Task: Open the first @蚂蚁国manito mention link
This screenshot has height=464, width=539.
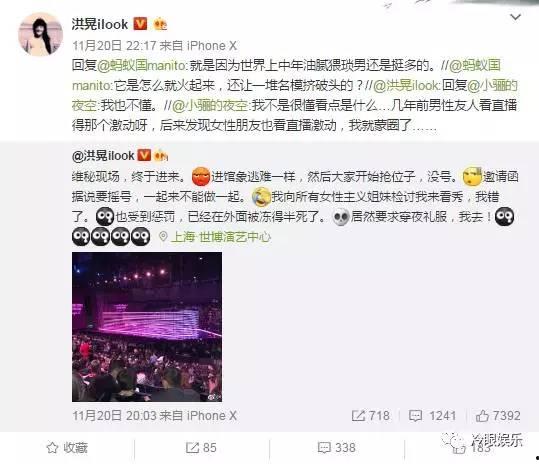Action: tap(143, 65)
